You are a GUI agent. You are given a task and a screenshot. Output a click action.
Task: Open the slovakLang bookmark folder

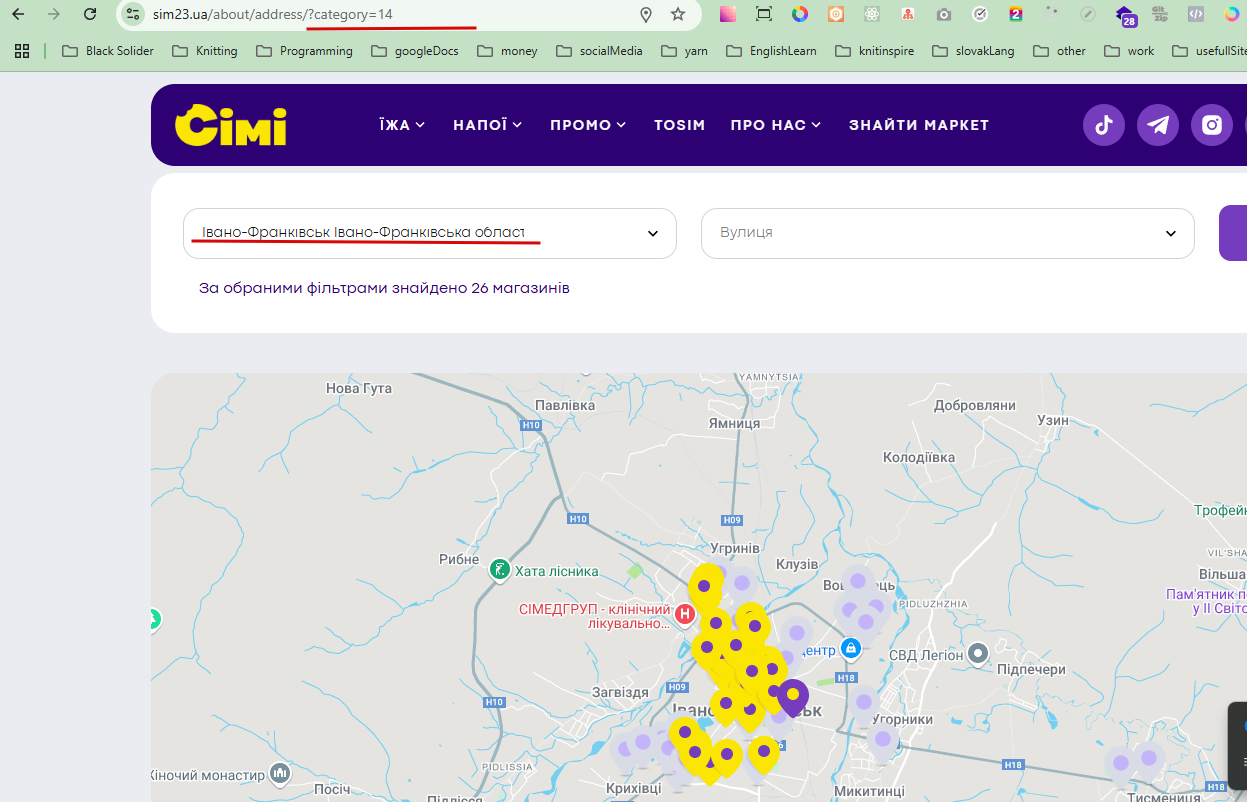pyautogui.click(x=973, y=51)
